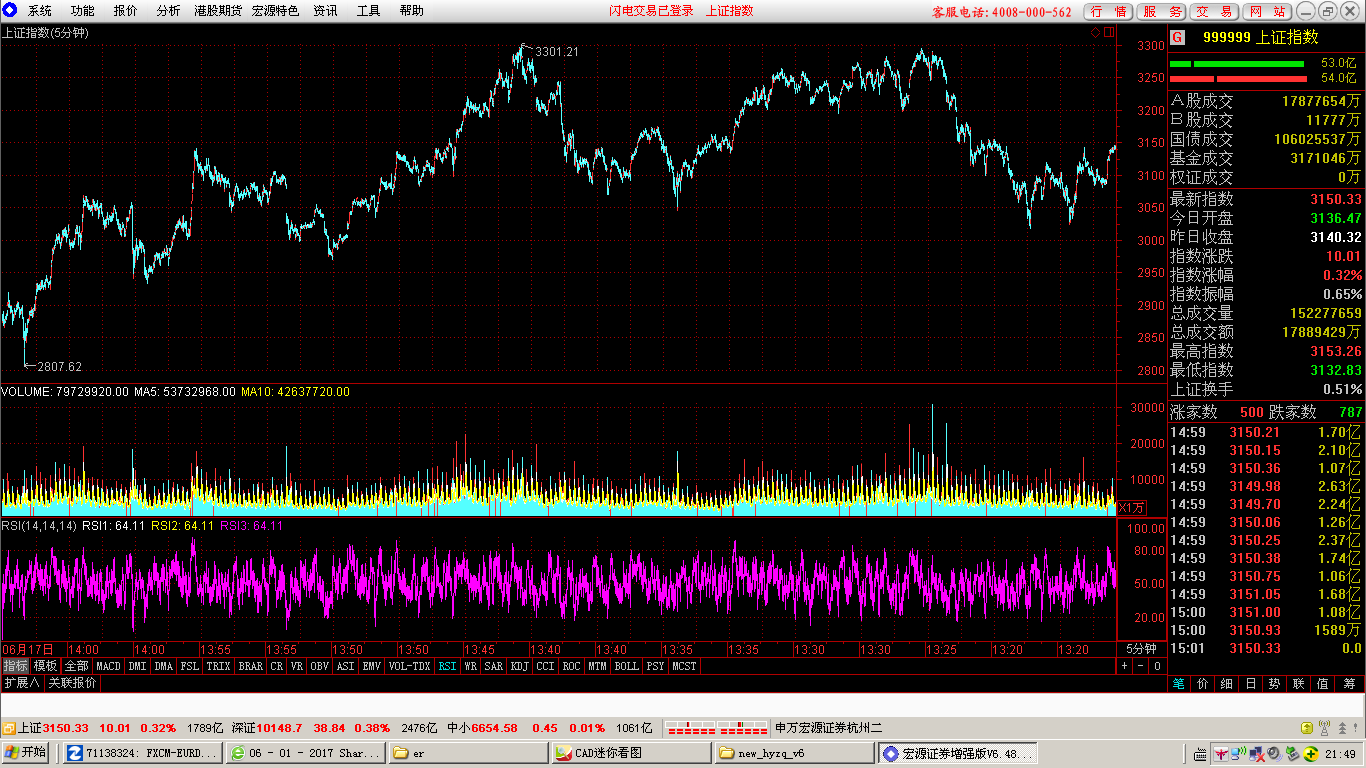
Task: Click the red G icon beside 999999
Action: (1178, 37)
